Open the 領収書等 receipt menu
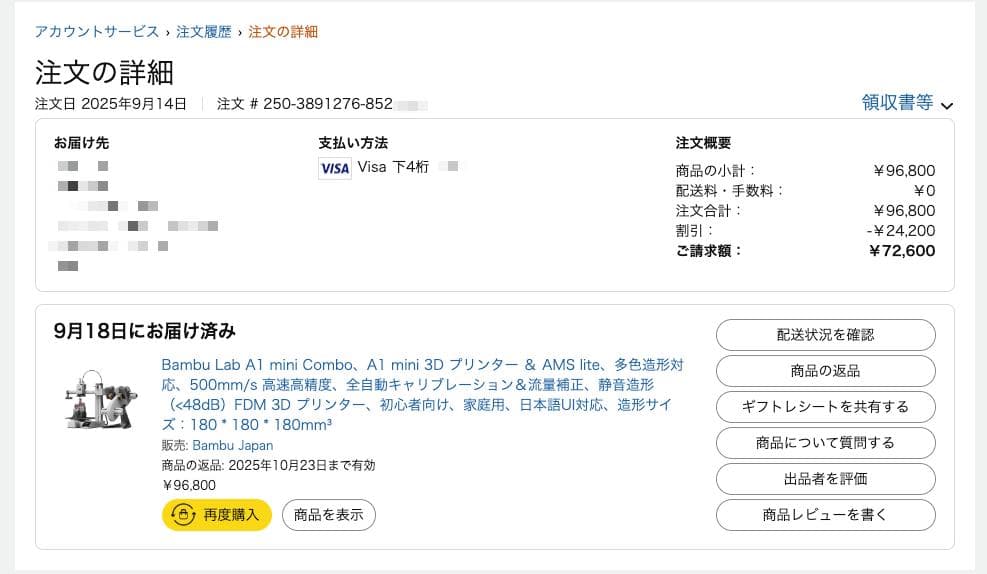 [x=897, y=102]
